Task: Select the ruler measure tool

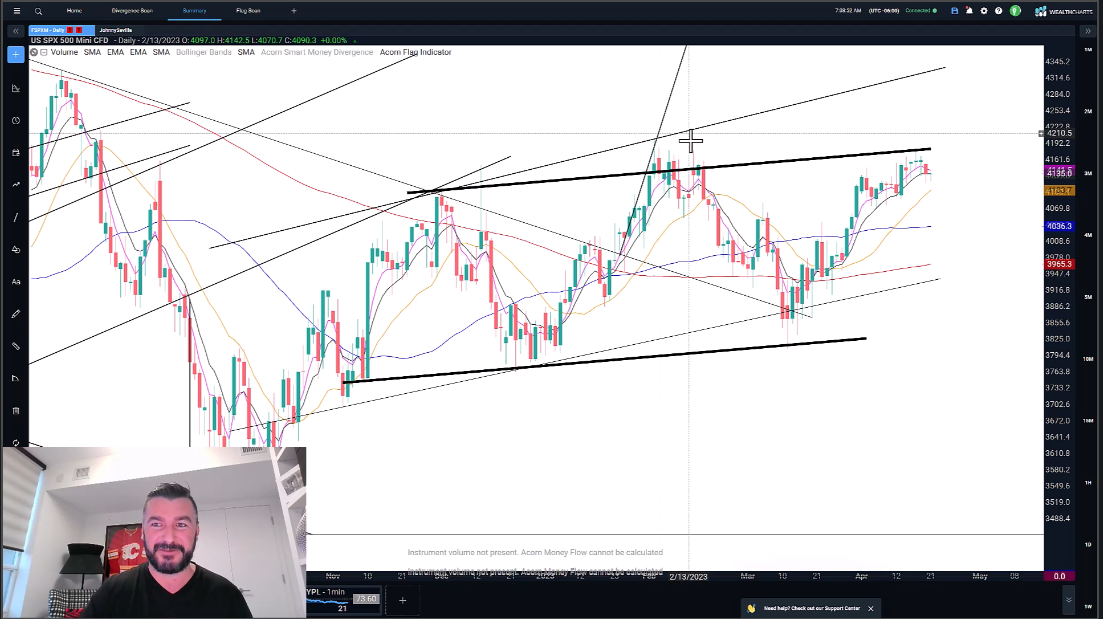Action: [15, 346]
